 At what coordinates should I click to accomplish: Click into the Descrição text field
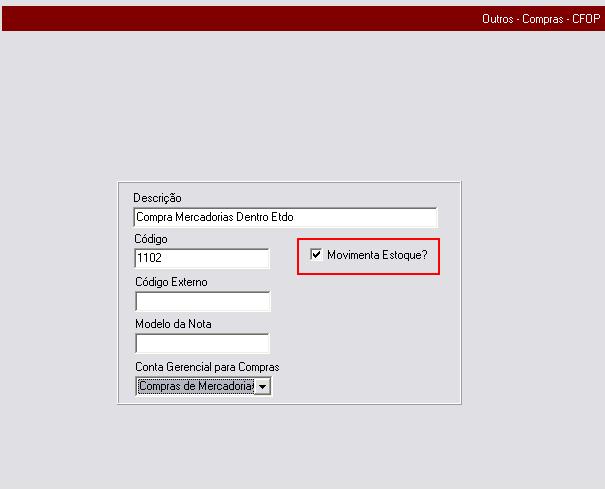285,217
